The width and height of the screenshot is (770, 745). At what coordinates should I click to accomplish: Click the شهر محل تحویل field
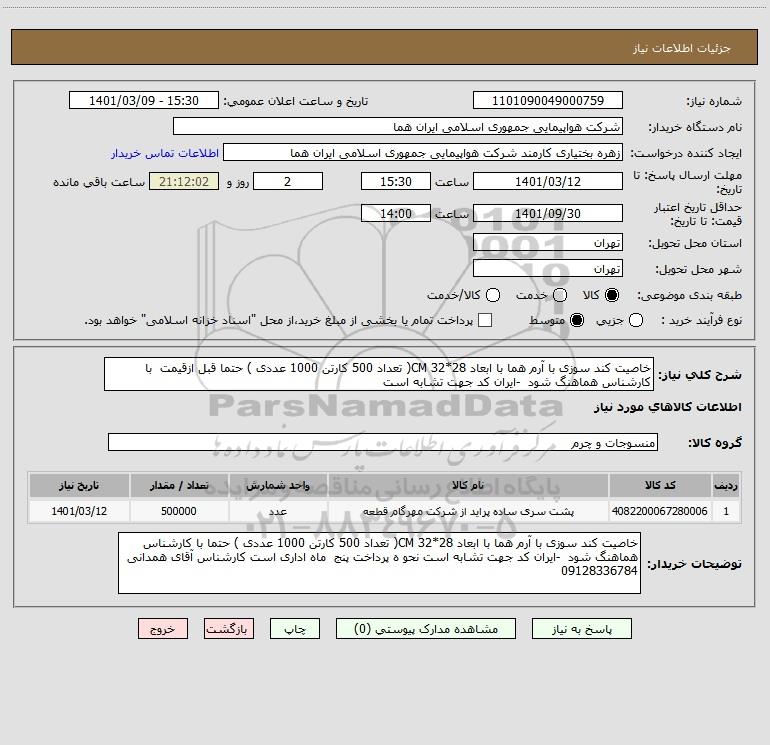(548, 269)
